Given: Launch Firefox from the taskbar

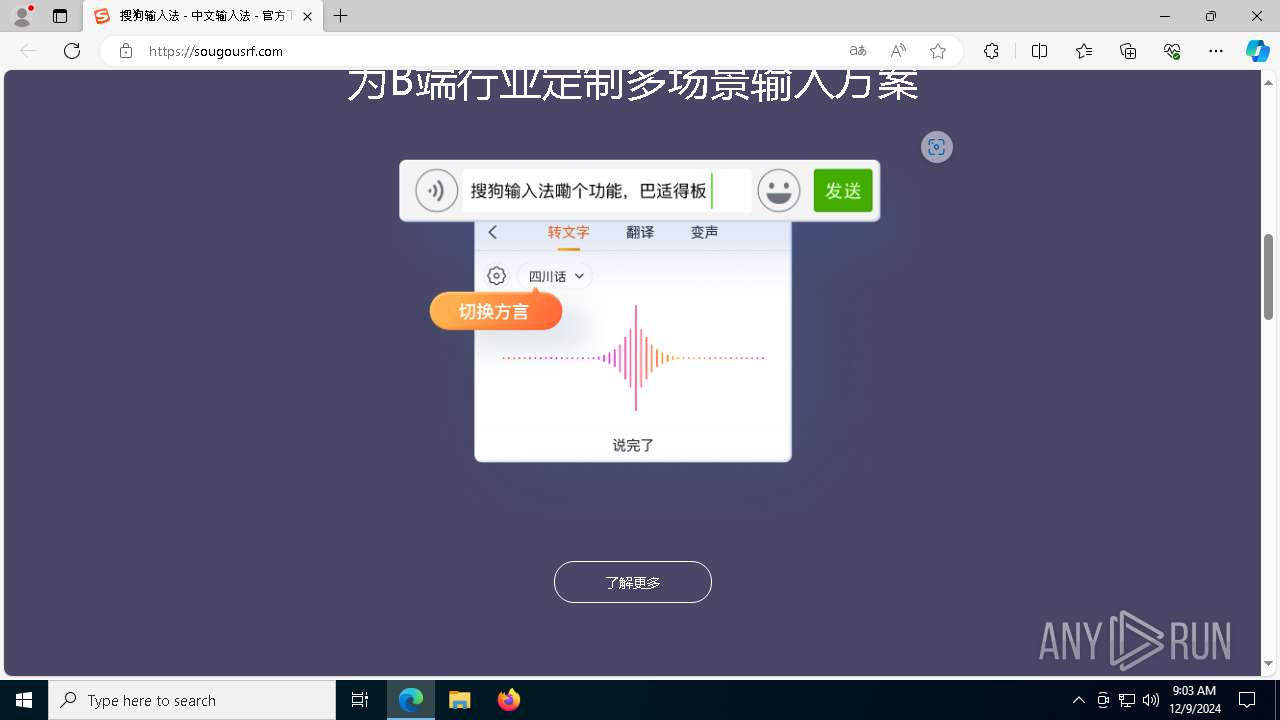Looking at the screenshot, I should pos(509,700).
